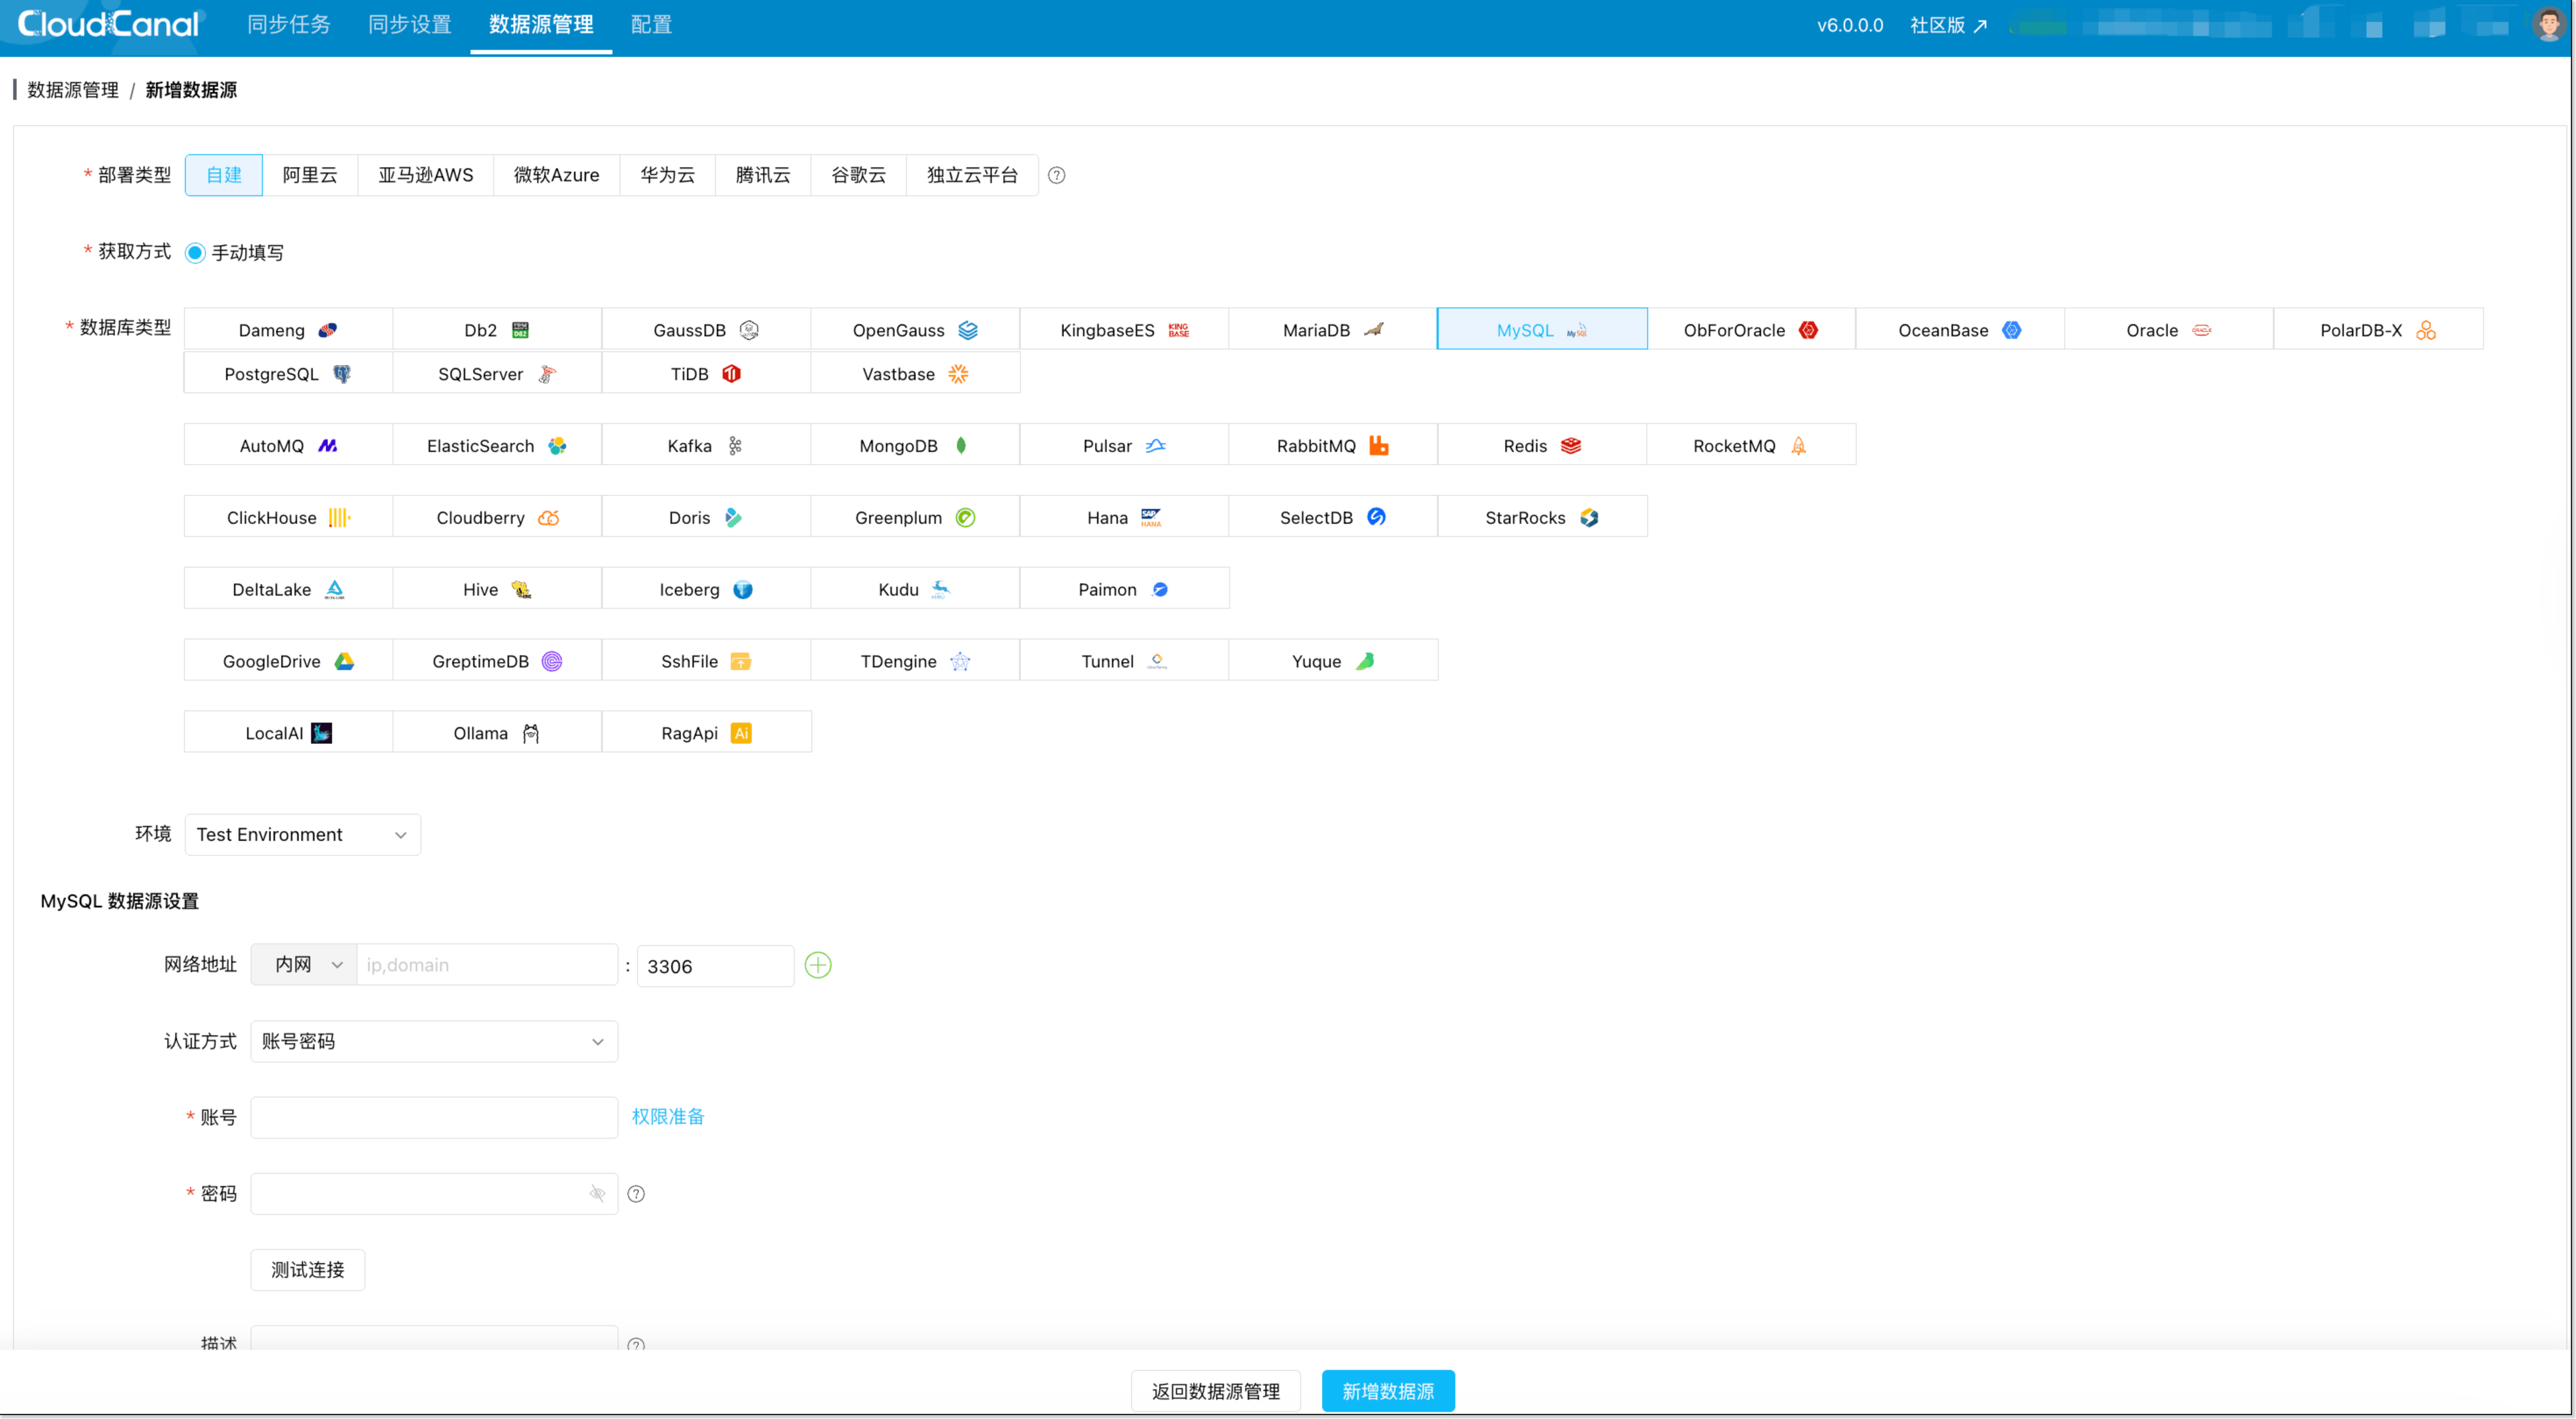Select 微软Azure deployment type
2576x1419 pixels.
tap(557, 176)
